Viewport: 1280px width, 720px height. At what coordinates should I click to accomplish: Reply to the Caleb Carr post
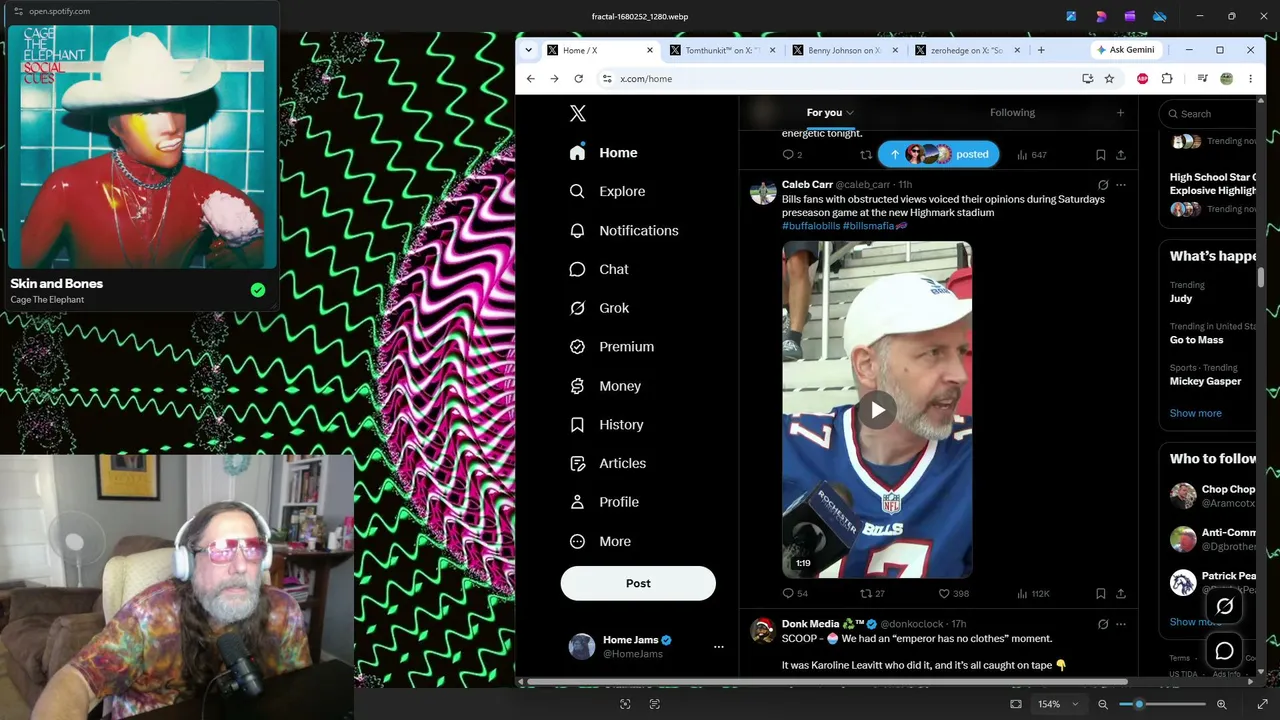point(795,594)
